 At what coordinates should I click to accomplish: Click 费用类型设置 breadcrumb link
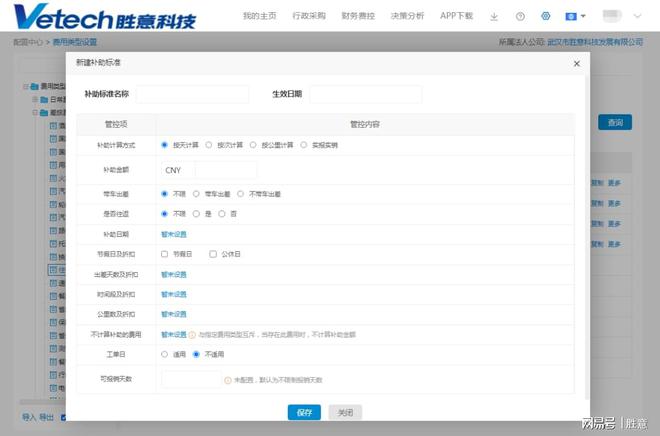[x=75, y=42]
